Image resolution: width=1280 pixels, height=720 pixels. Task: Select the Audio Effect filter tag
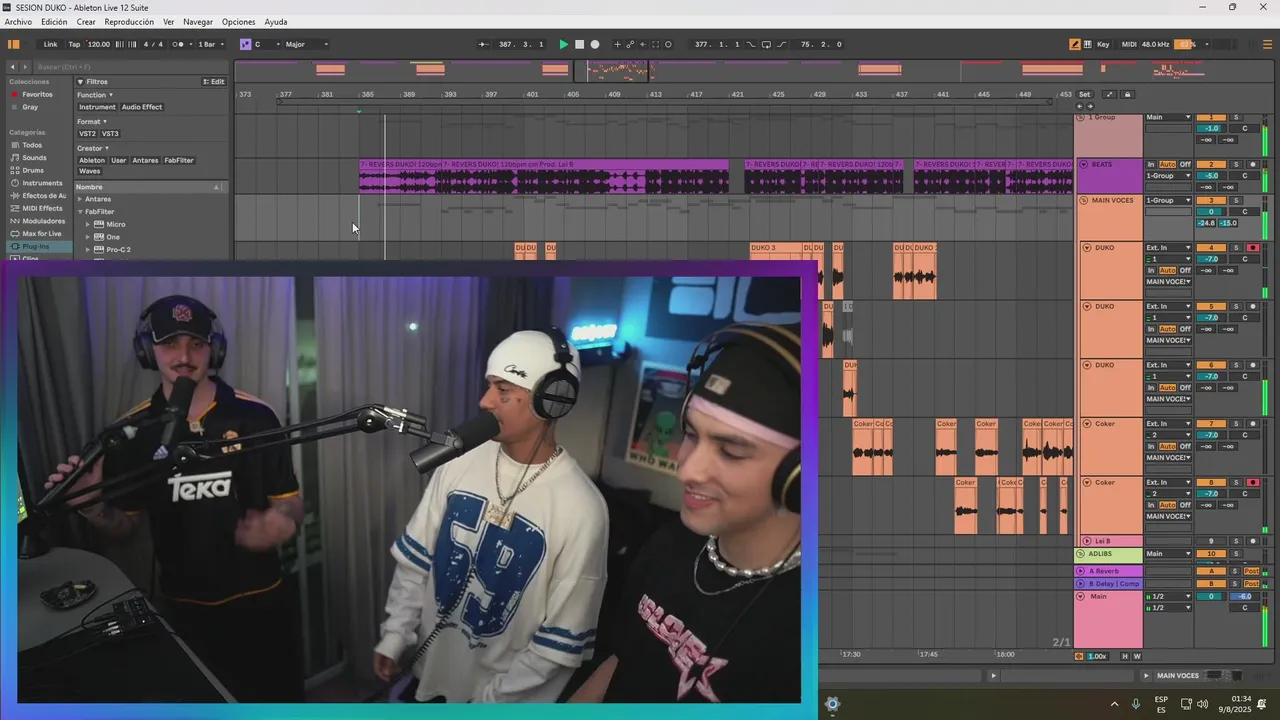coord(142,107)
